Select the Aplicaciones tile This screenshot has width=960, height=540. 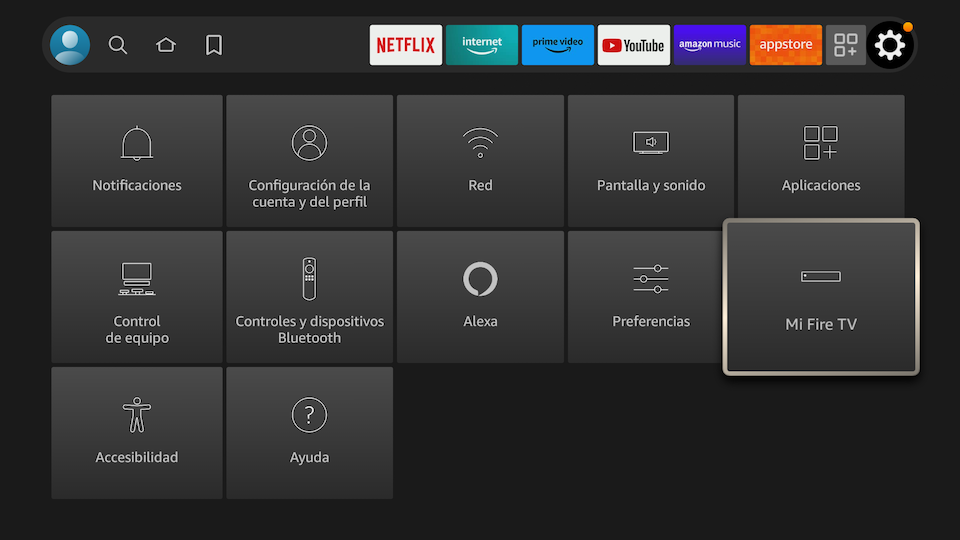[x=821, y=161]
